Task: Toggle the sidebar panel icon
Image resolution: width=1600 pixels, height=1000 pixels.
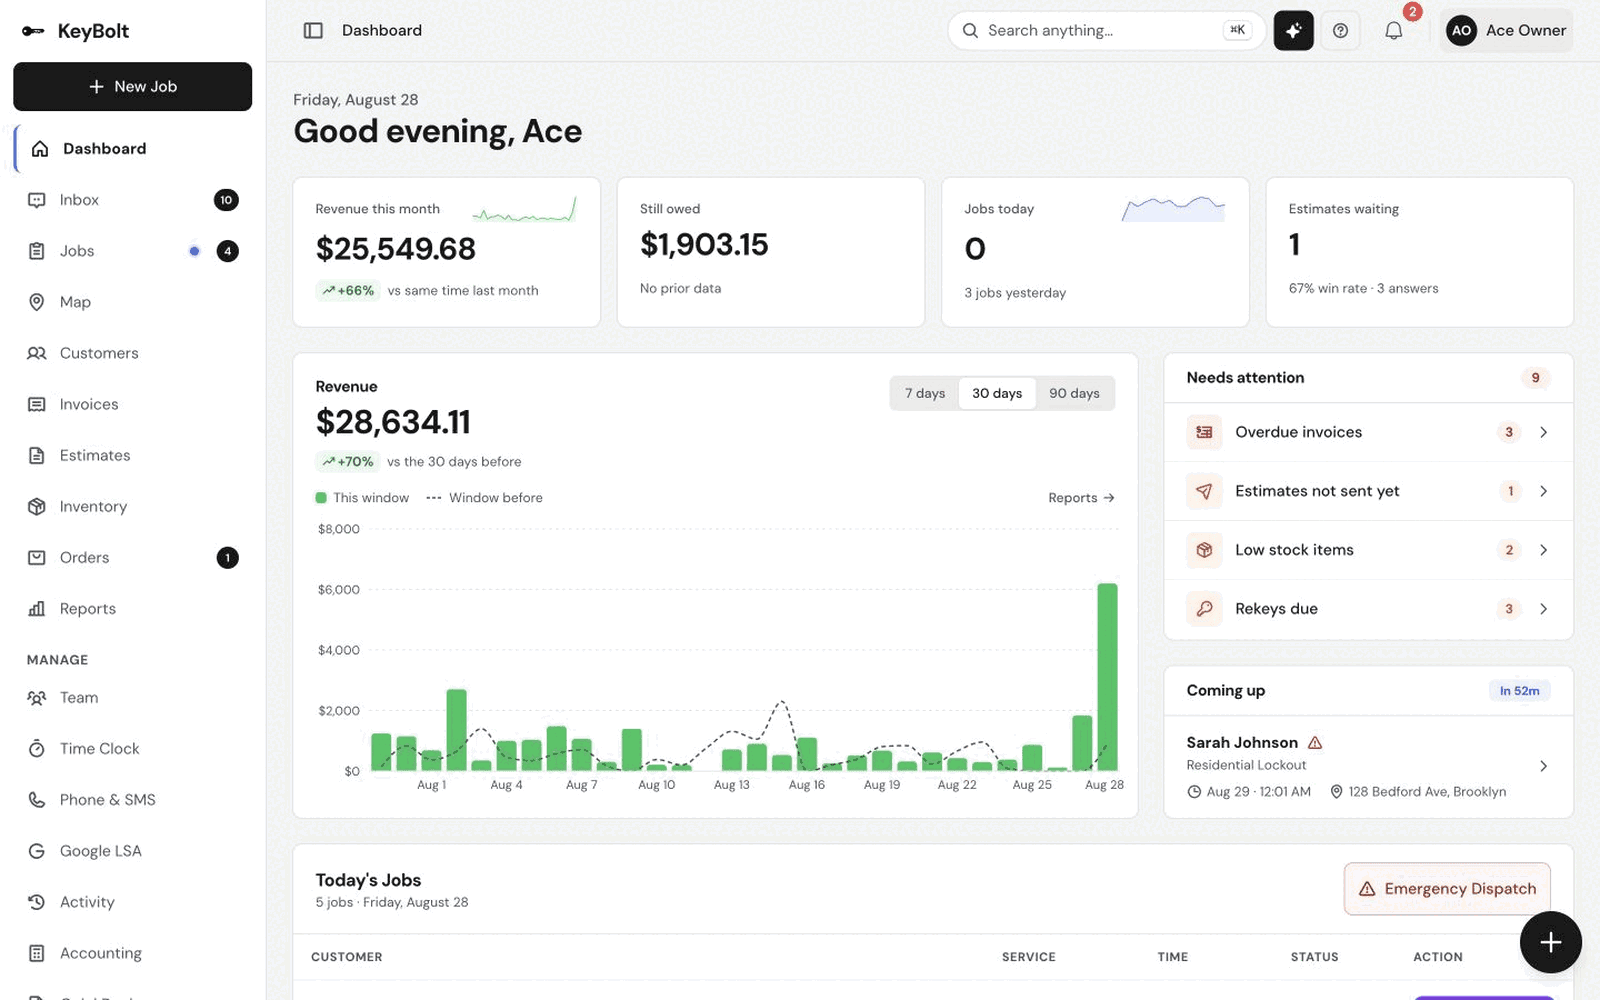Action: tap(313, 31)
